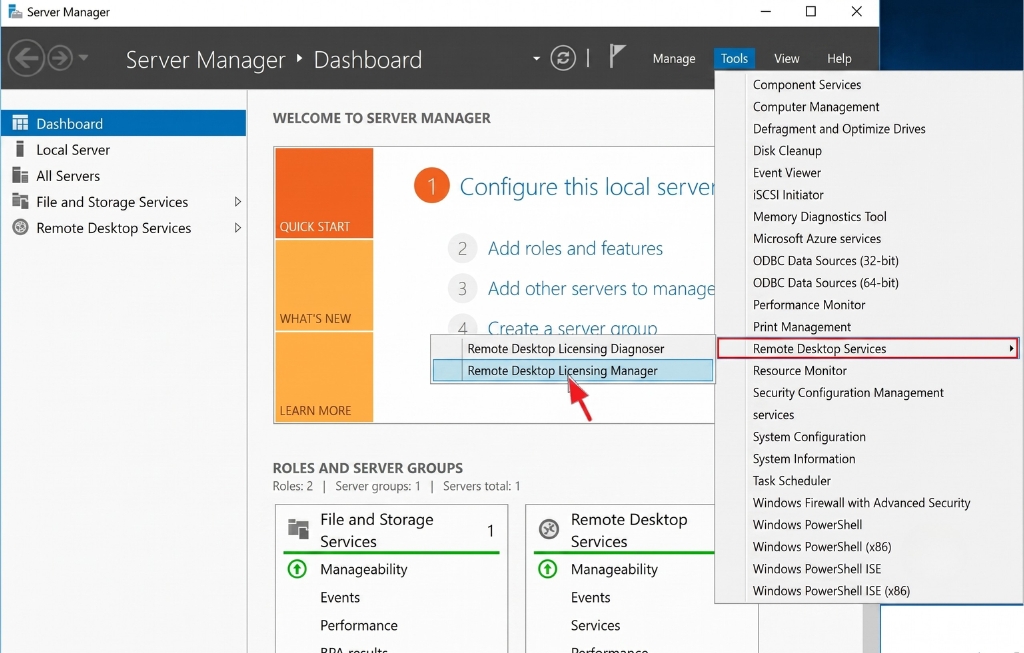The image size is (1024, 653).
Task: Click Server Manager app icon in title bar
Action: click(x=14, y=12)
